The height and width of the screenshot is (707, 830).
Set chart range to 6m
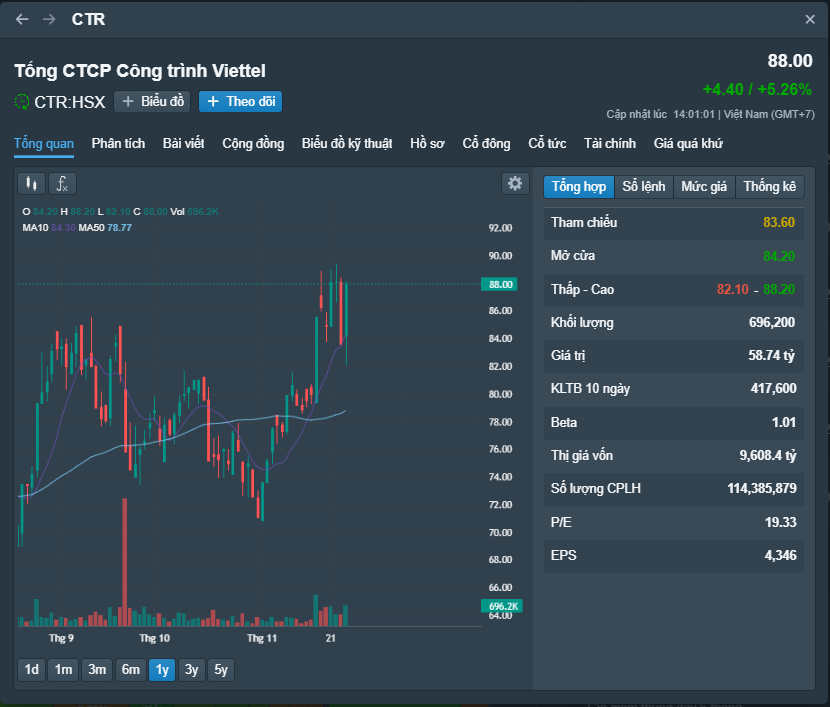(x=131, y=670)
